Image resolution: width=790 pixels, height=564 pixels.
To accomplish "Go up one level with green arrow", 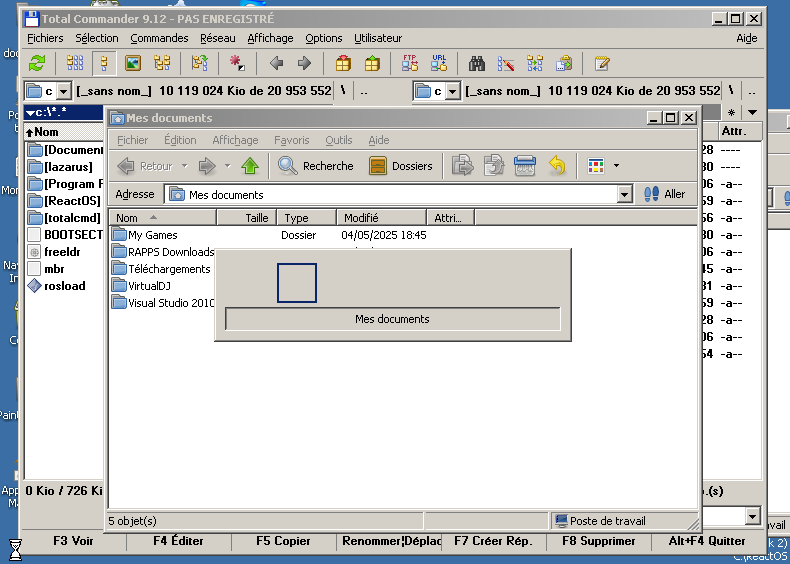I will (x=250, y=166).
